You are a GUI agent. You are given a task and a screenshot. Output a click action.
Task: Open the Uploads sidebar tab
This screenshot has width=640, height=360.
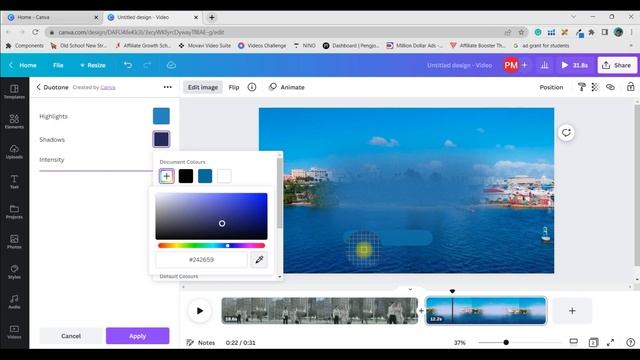14,151
